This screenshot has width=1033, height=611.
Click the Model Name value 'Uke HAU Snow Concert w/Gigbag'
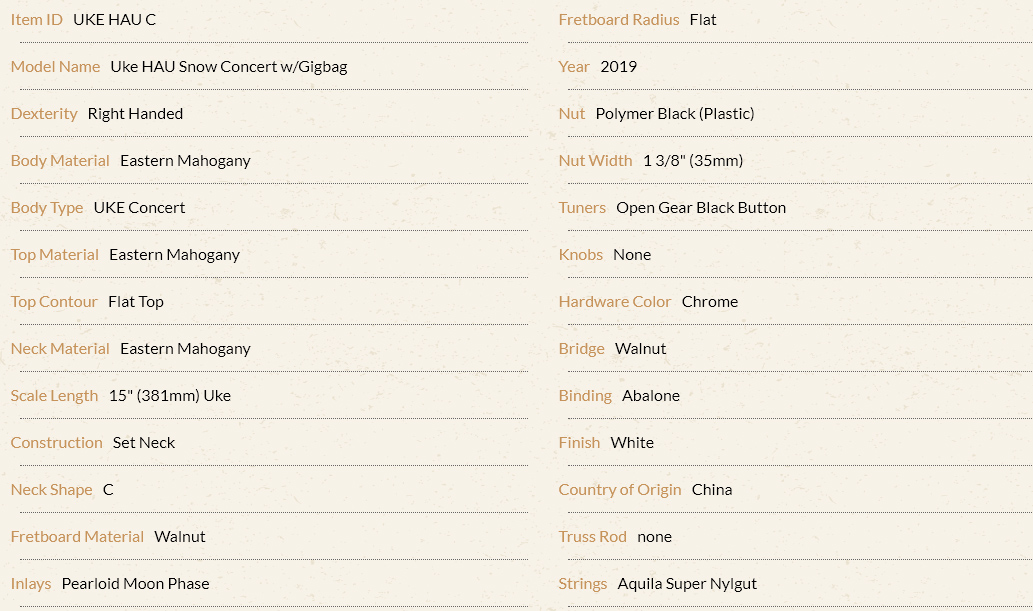229,67
